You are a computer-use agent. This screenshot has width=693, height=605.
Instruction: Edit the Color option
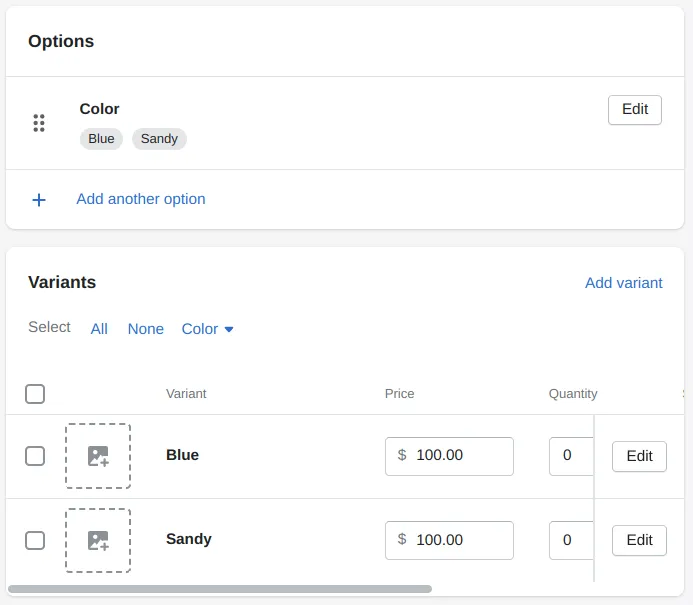pyautogui.click(x=634, y=110)
